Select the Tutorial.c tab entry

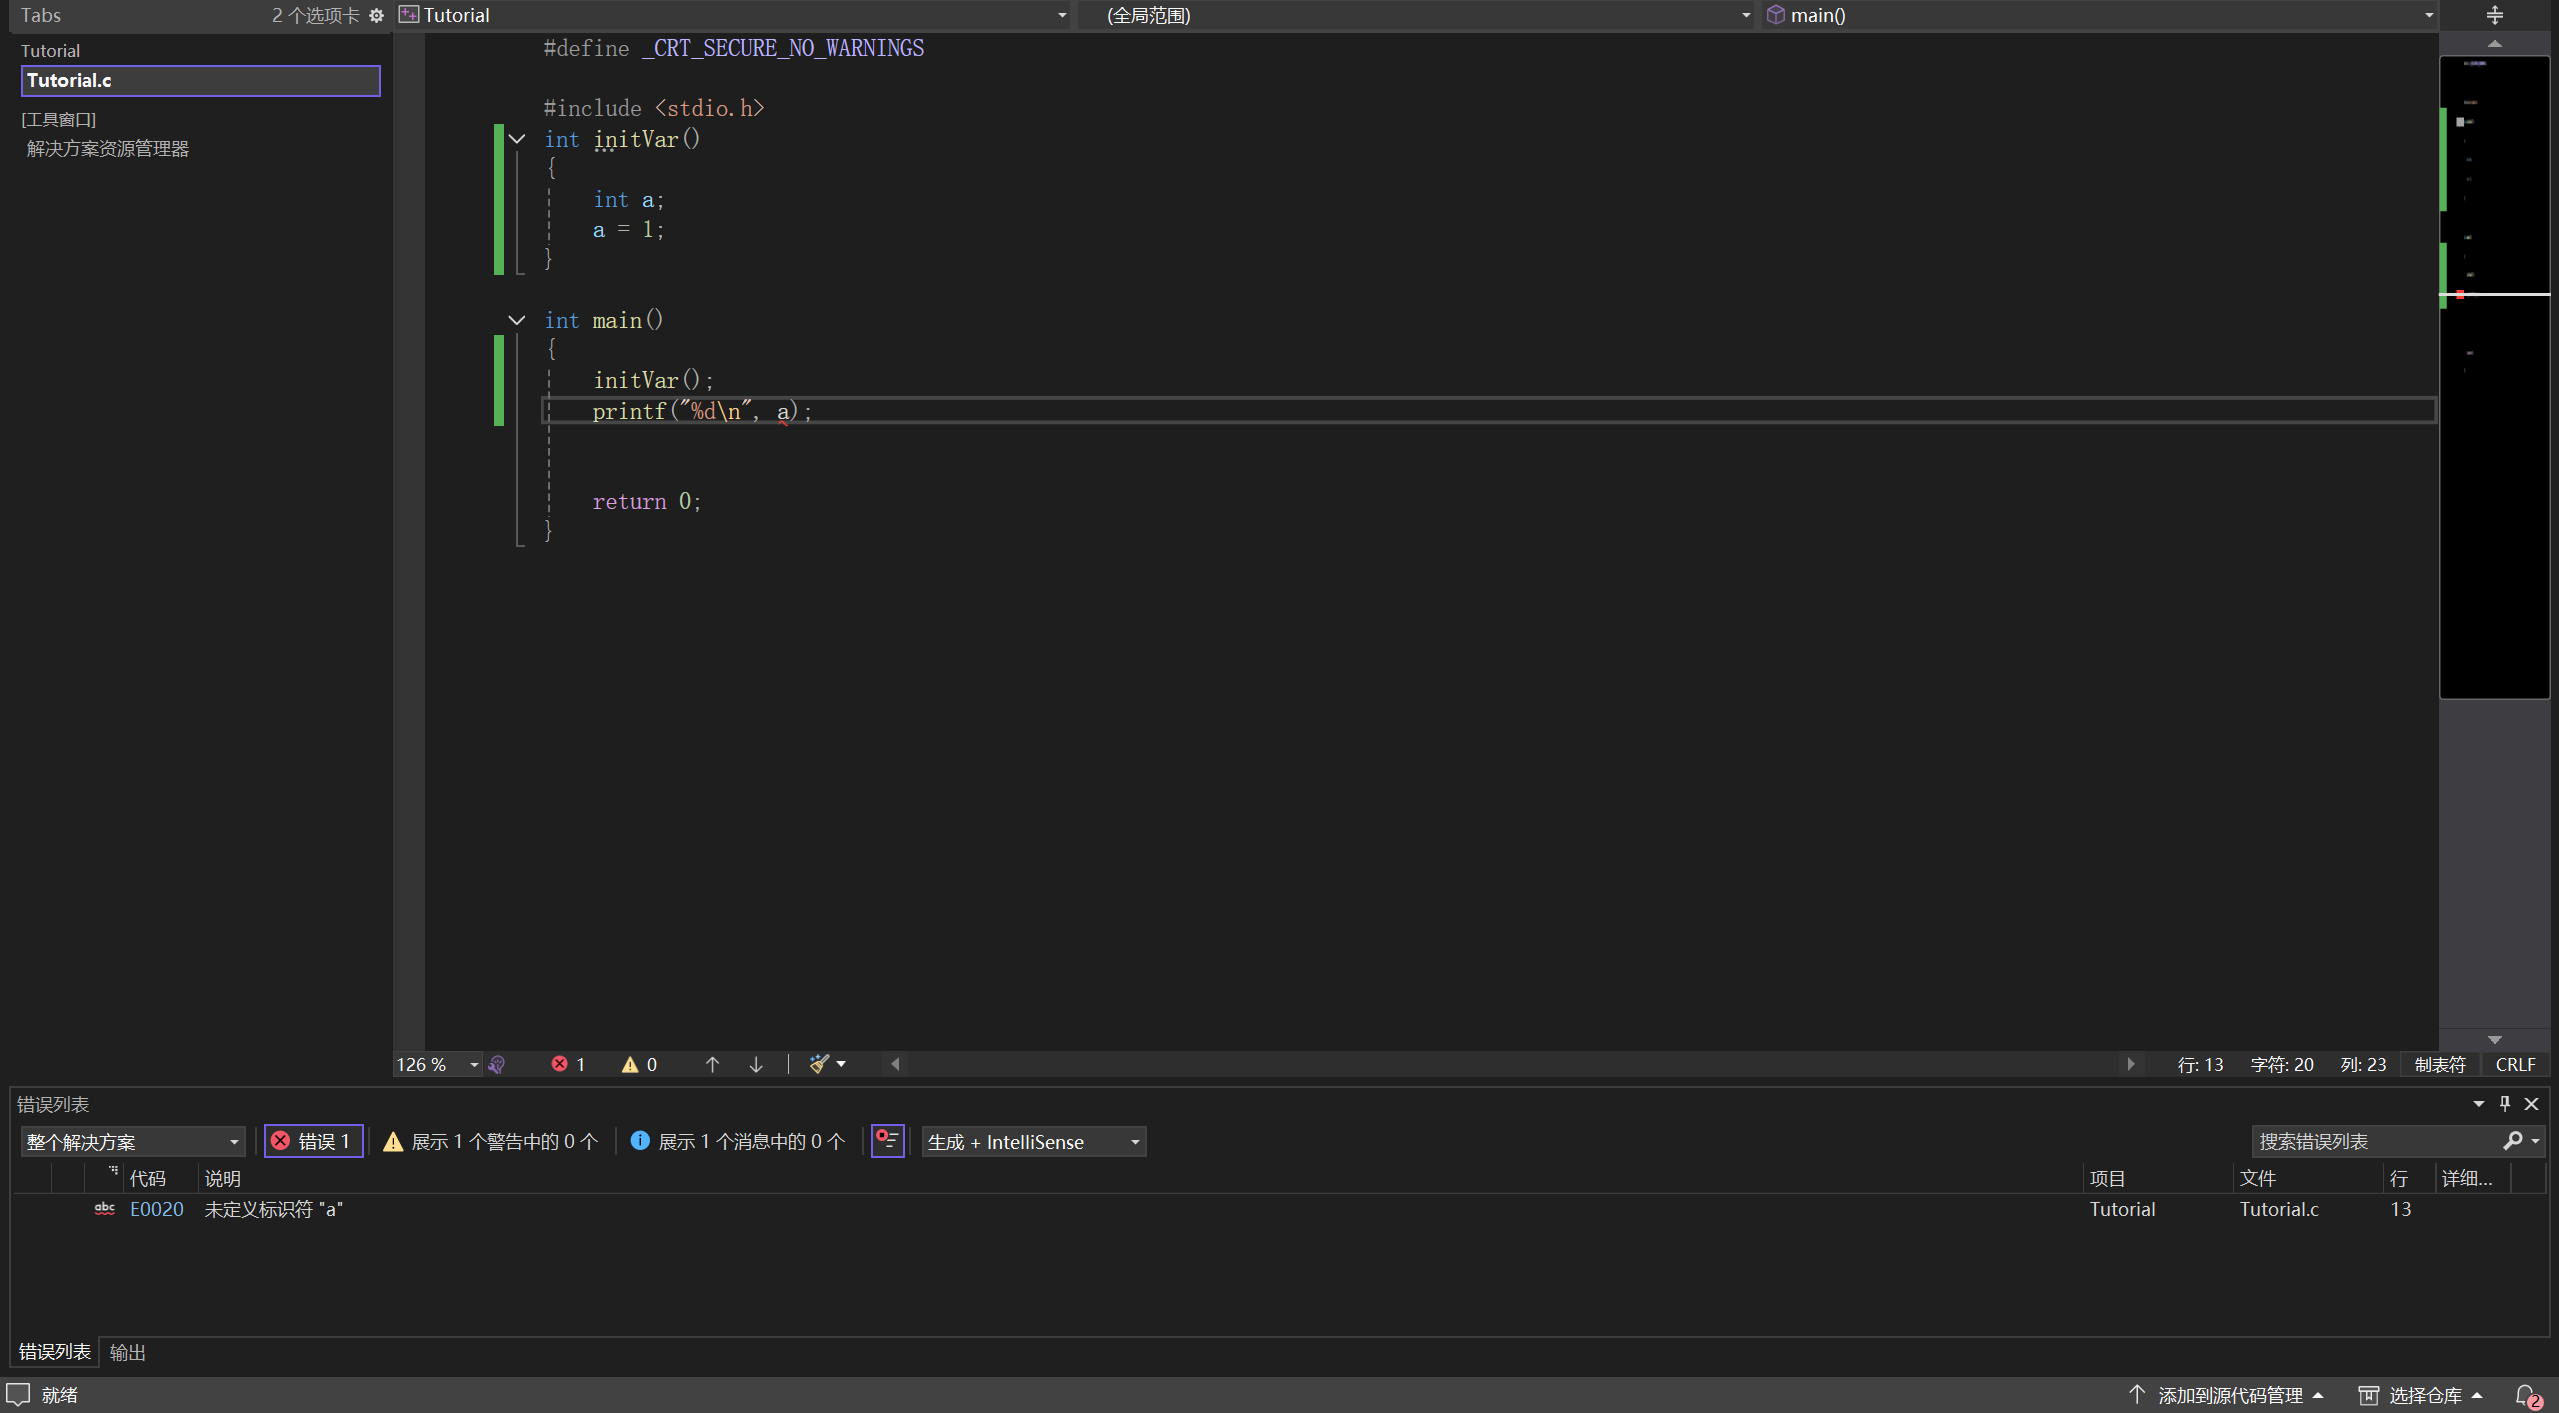coord(200,81)
